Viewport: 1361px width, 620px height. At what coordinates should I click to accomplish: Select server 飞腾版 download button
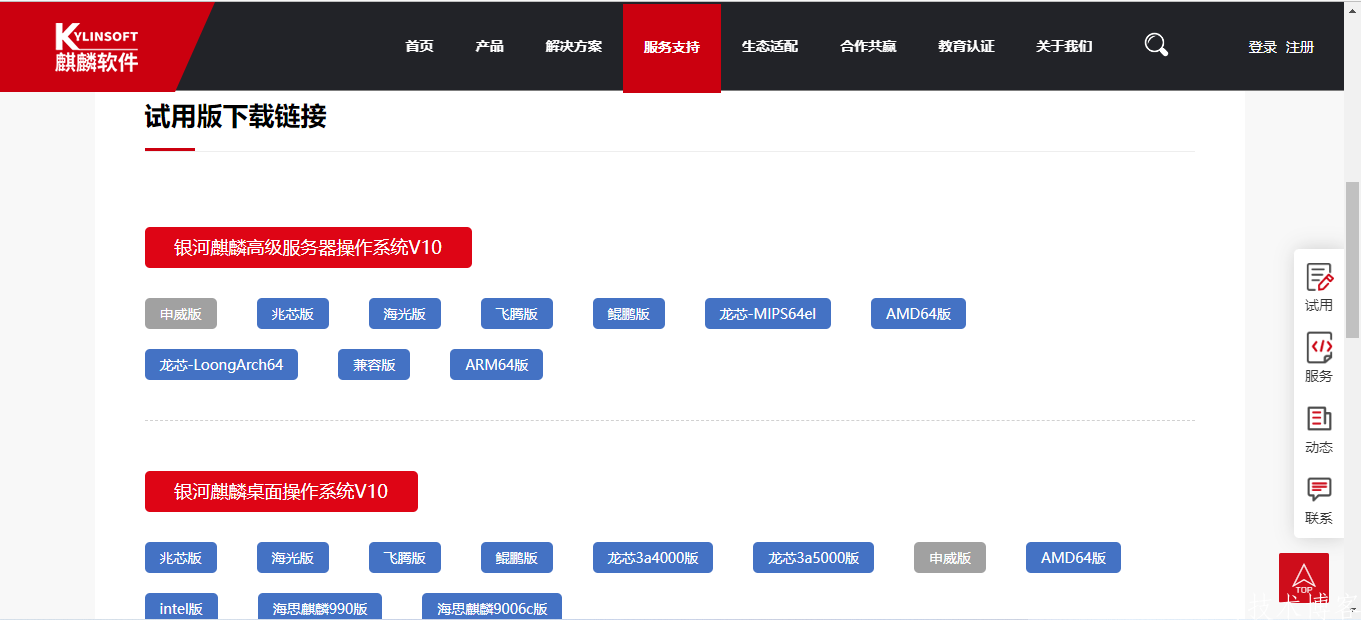point(517,314)
